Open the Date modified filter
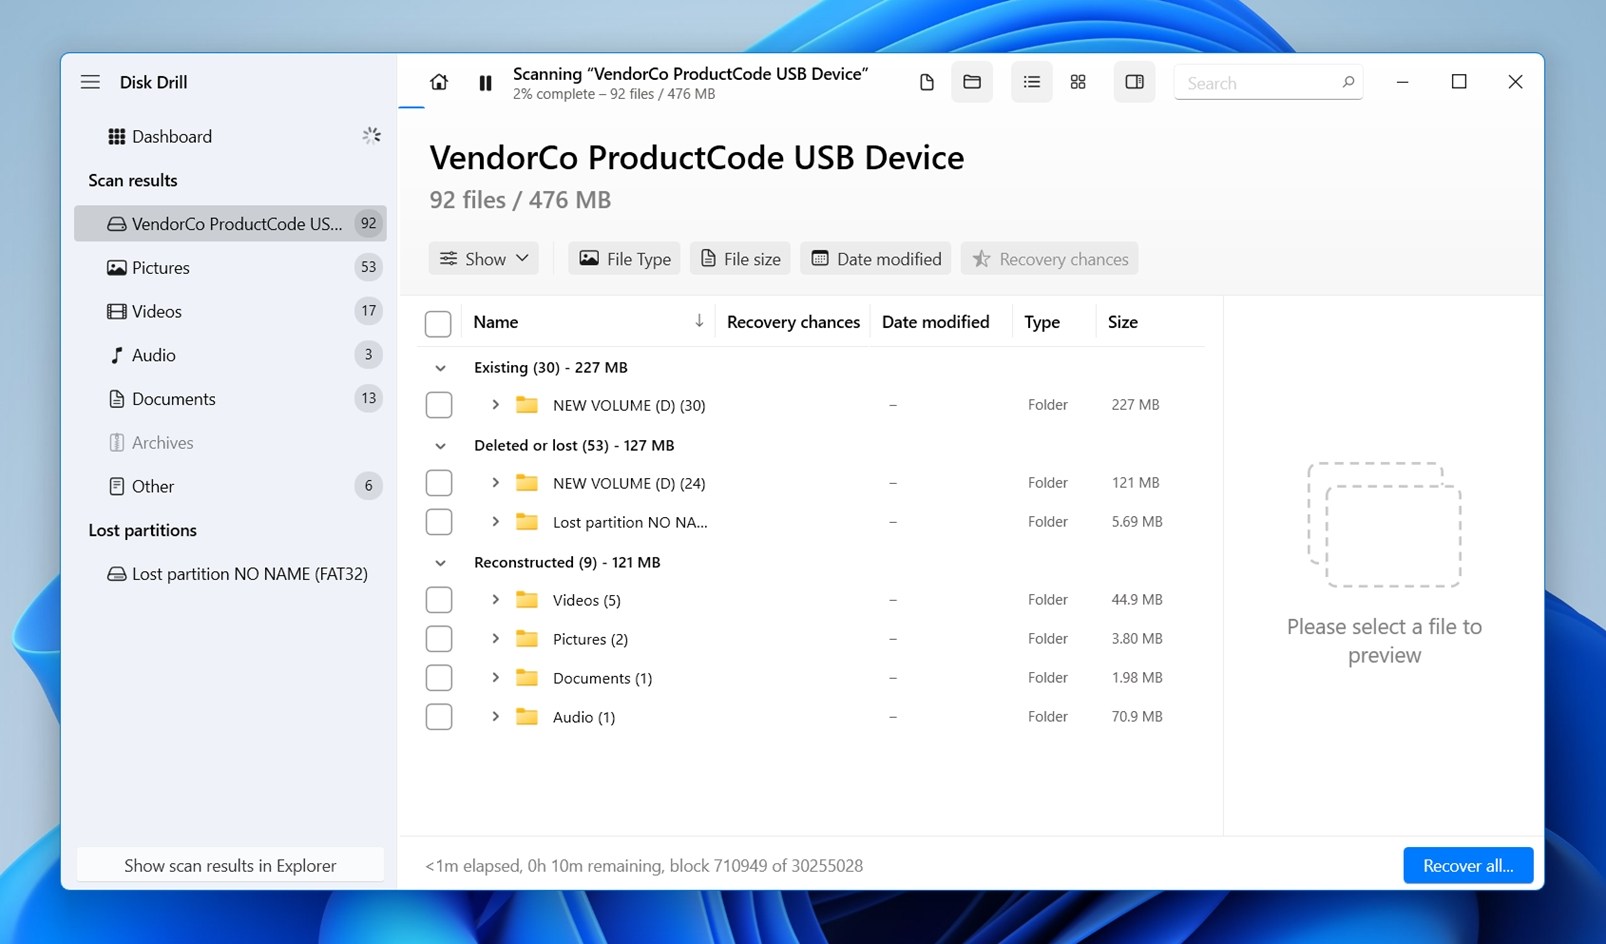The height and width of the screenshot is (944, 1606). point(876,258)
